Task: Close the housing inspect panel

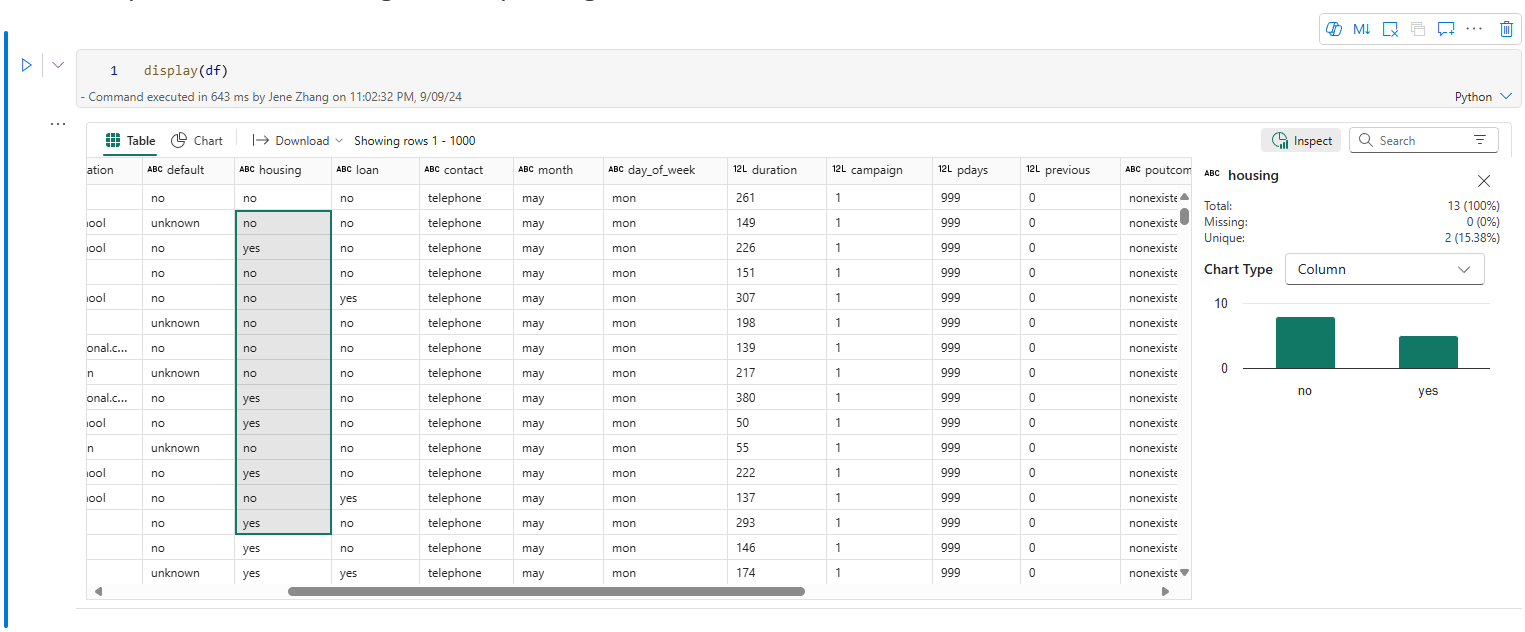Action: point(1484,181)
